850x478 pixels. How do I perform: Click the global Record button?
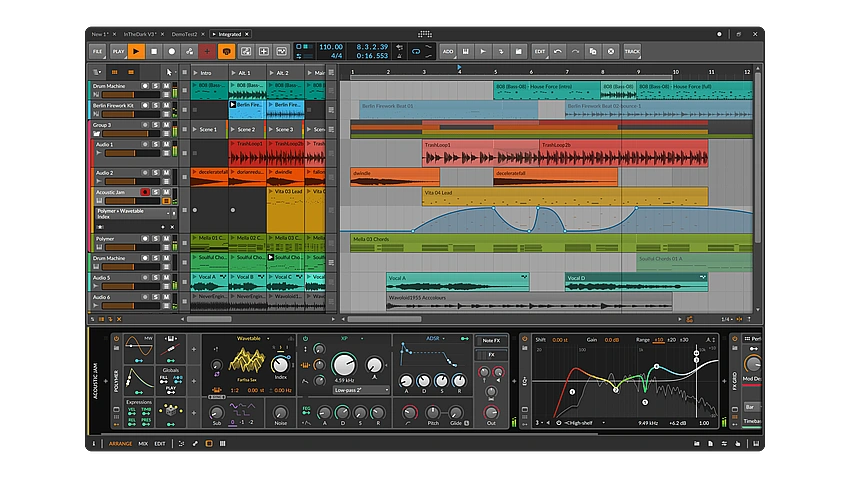pos(172,51)
